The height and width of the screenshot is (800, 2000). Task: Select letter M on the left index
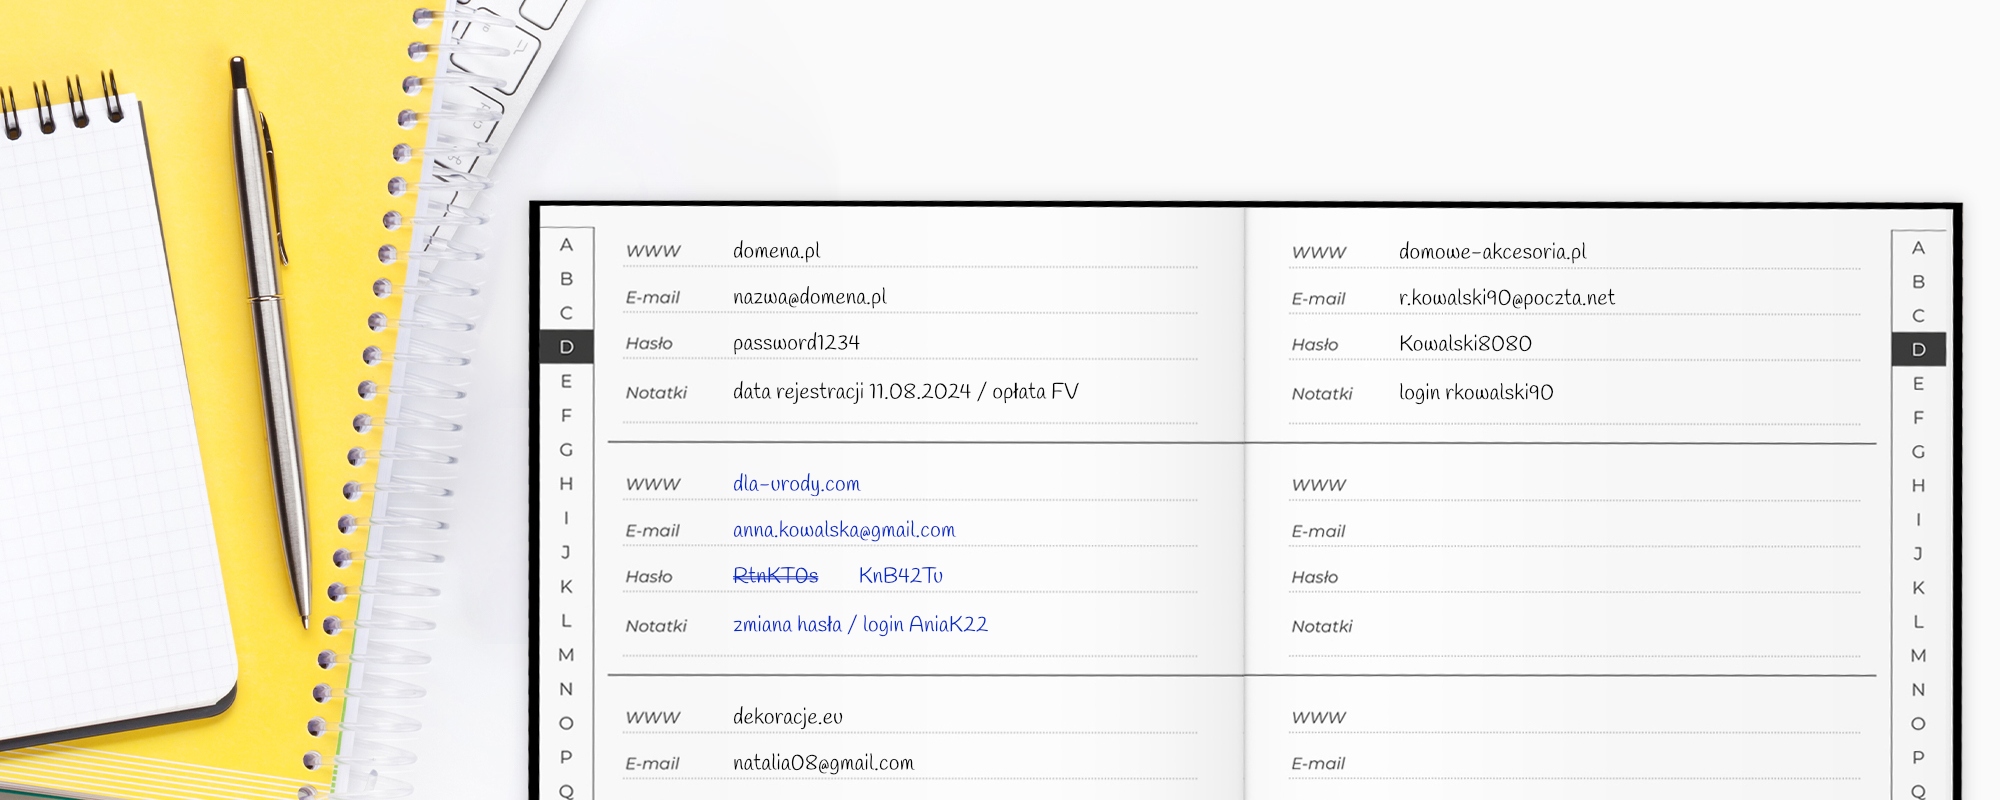(x=566, y=655)
